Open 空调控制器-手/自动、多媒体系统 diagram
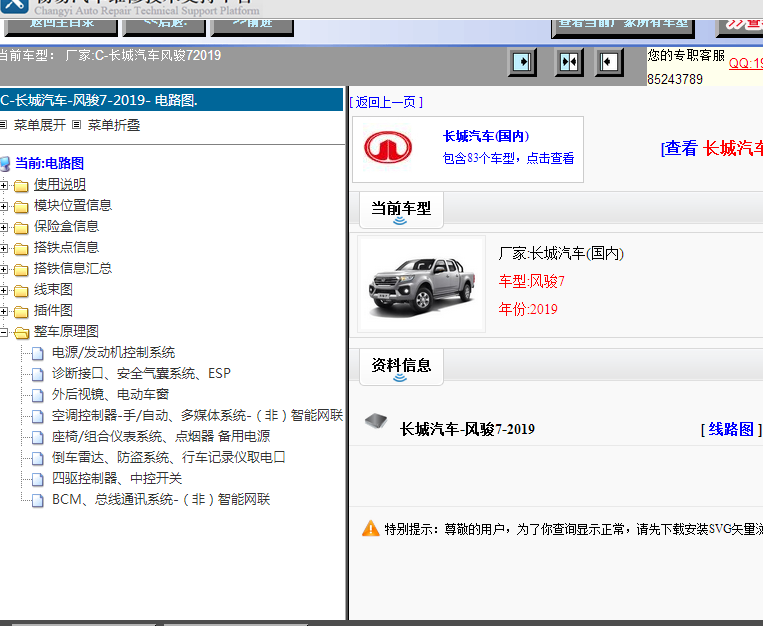The width and height of the screenshot is (763, 626). [x=197, y=415]
